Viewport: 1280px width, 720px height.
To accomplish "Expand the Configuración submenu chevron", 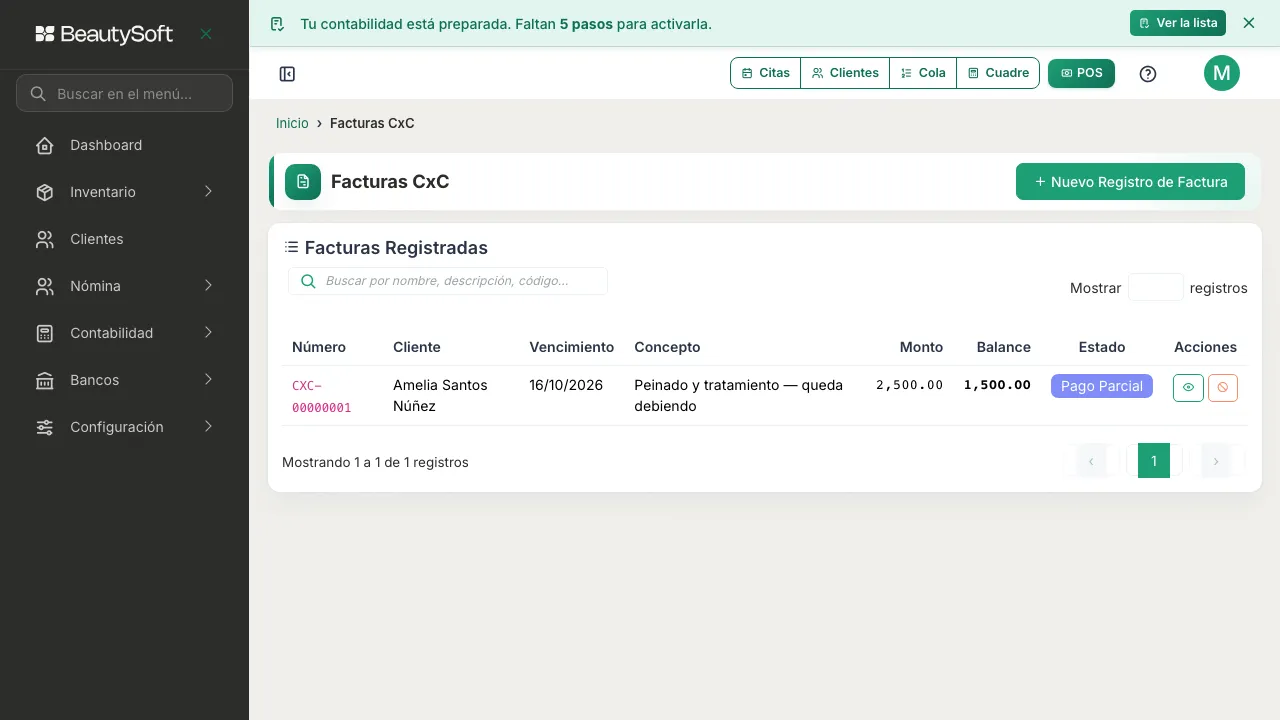I will click(208, 427).
